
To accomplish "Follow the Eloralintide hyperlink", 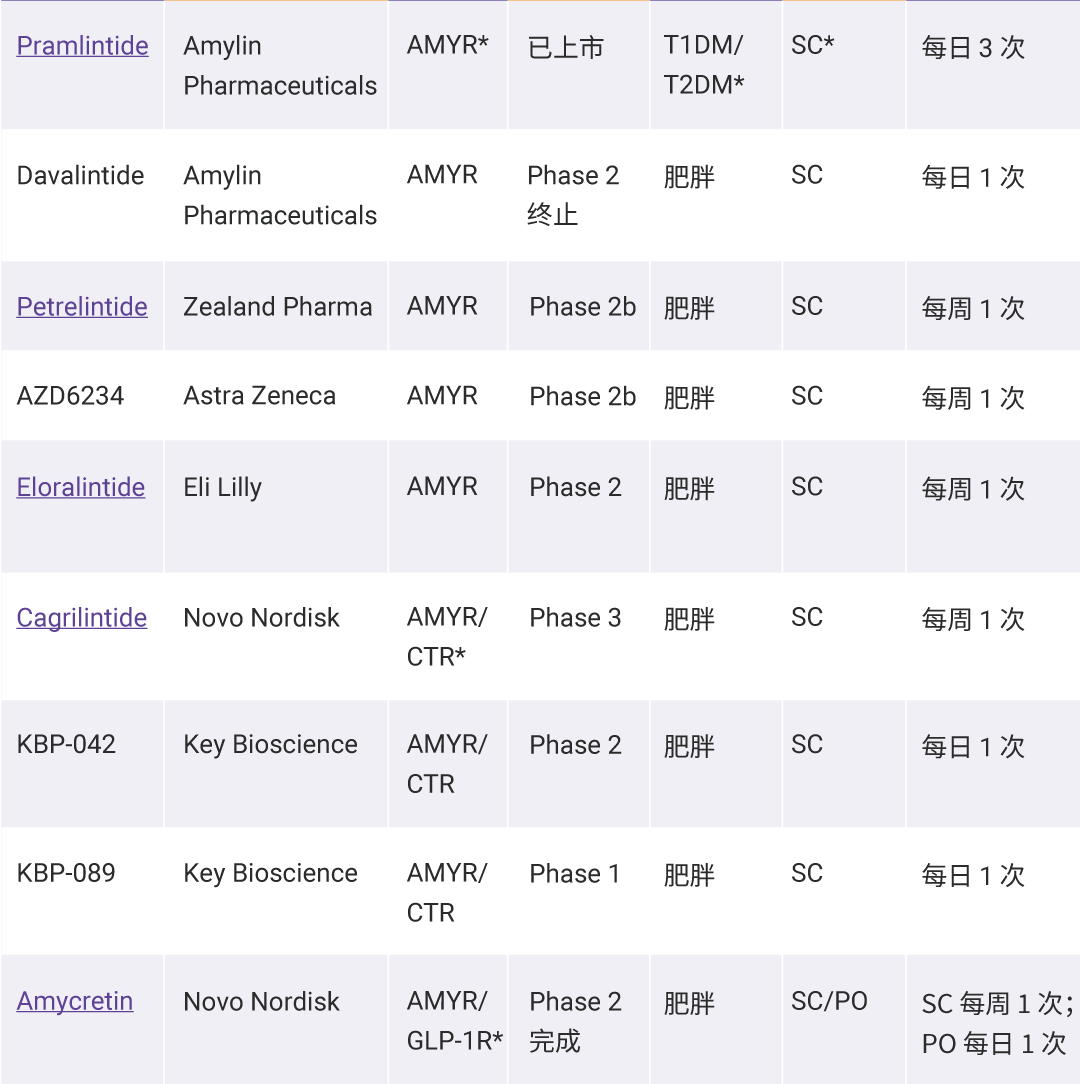I will pos(81,488).
